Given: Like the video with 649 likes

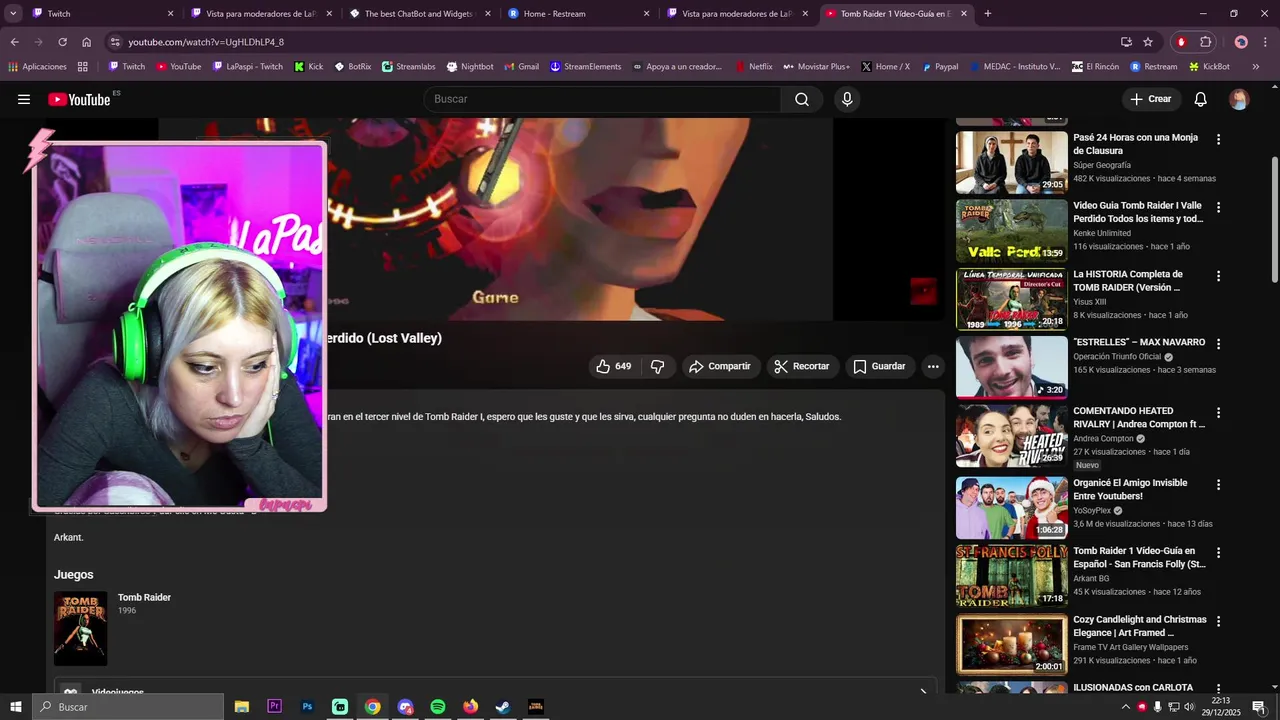Looking at the screenshot, I should [x=613, y=367].
